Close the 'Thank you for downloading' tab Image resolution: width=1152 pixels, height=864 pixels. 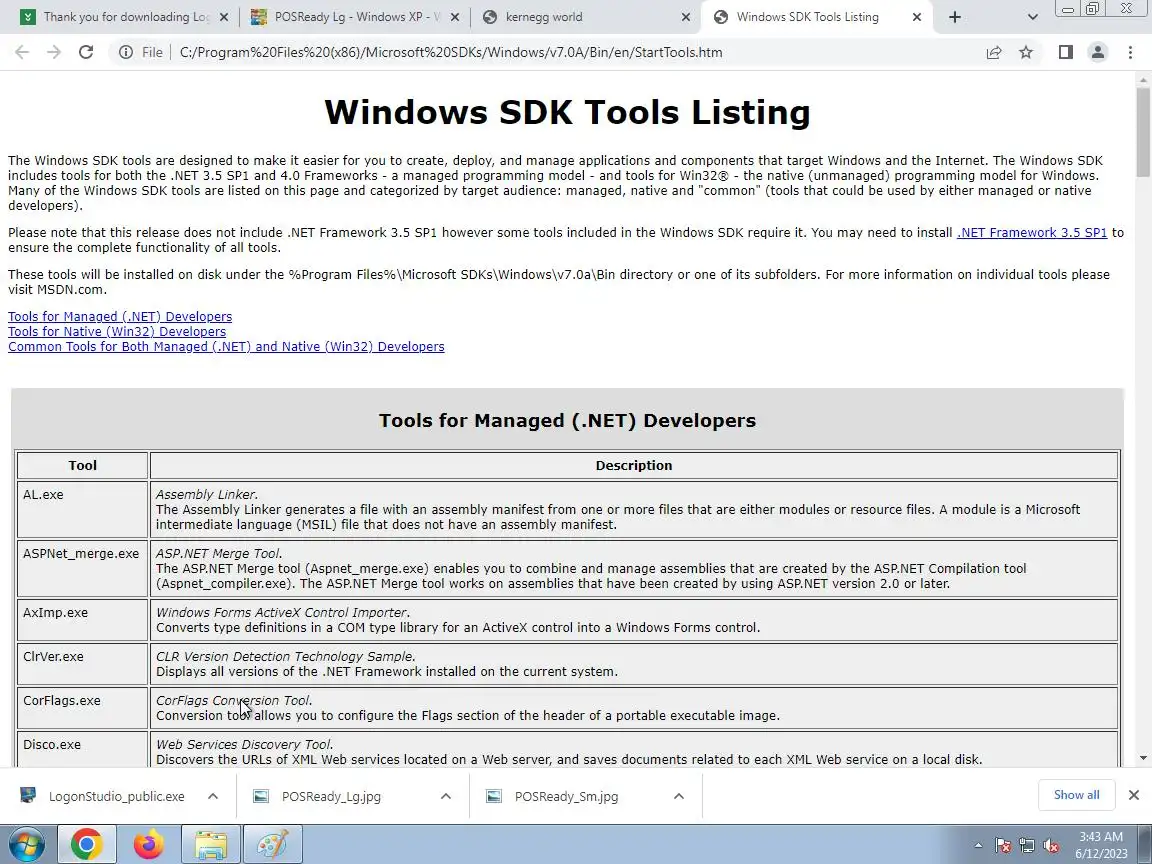224,17
